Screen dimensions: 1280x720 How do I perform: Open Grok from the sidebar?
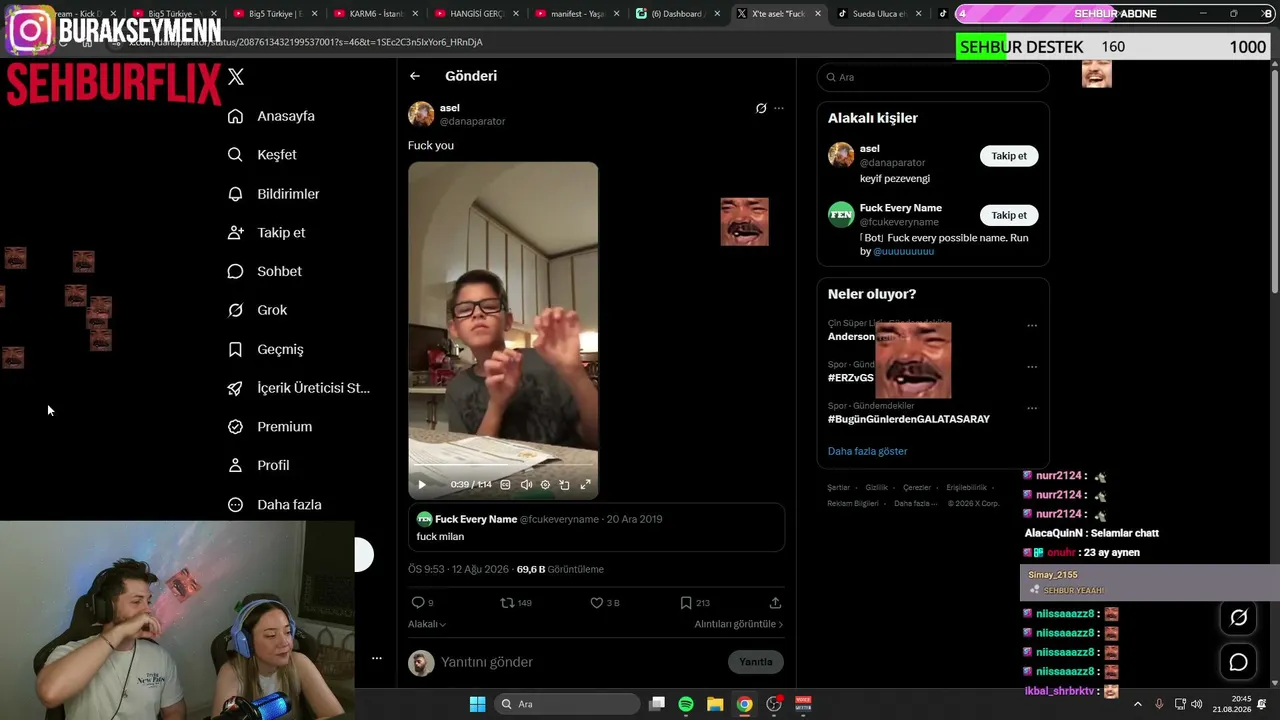(x=257, y=310)
